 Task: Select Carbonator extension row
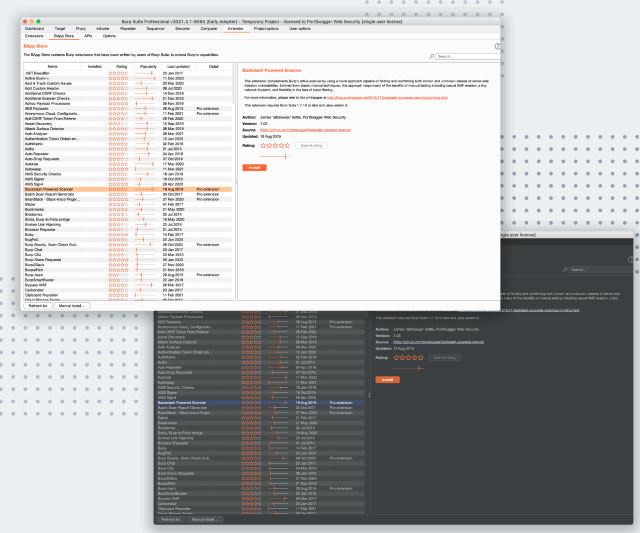pyautogui.click(x=128, y=290)
